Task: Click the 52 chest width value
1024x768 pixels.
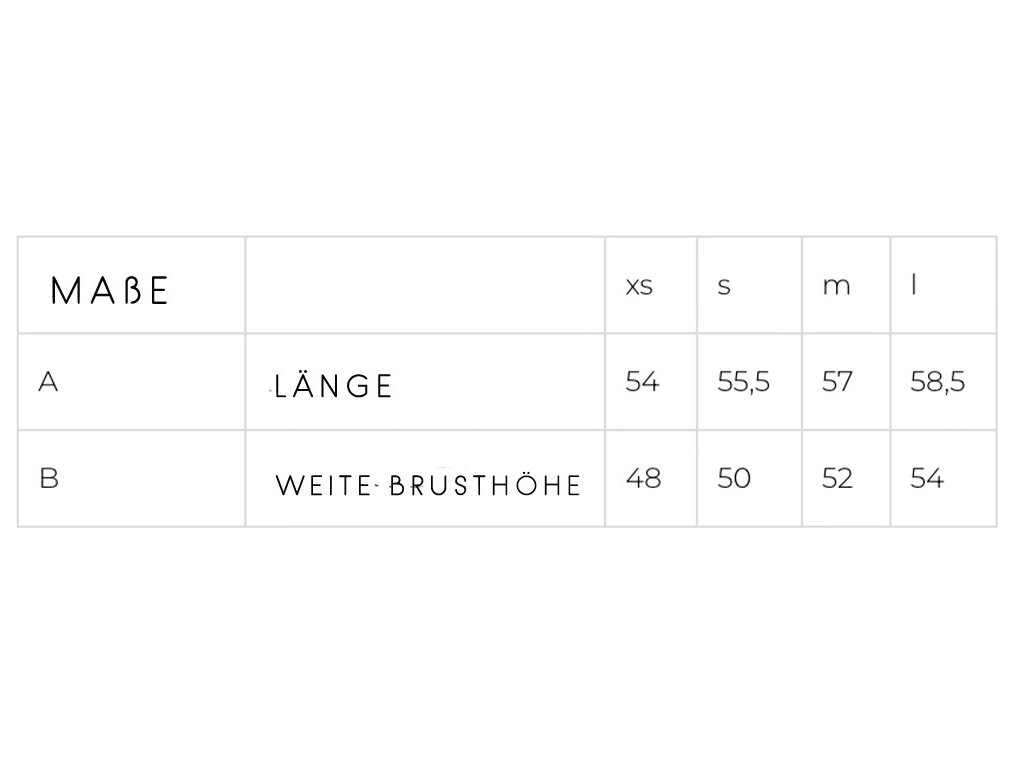Action: [837, 478]
